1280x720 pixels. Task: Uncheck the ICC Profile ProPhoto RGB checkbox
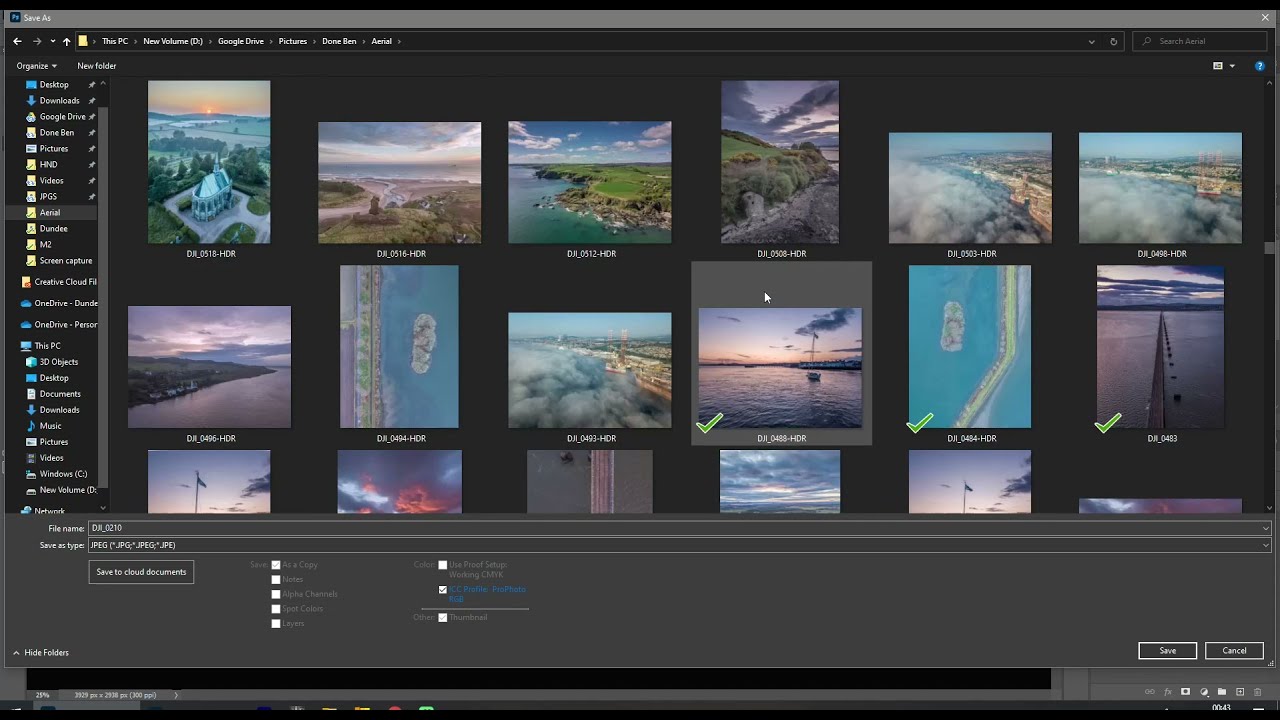coord(443,590)
